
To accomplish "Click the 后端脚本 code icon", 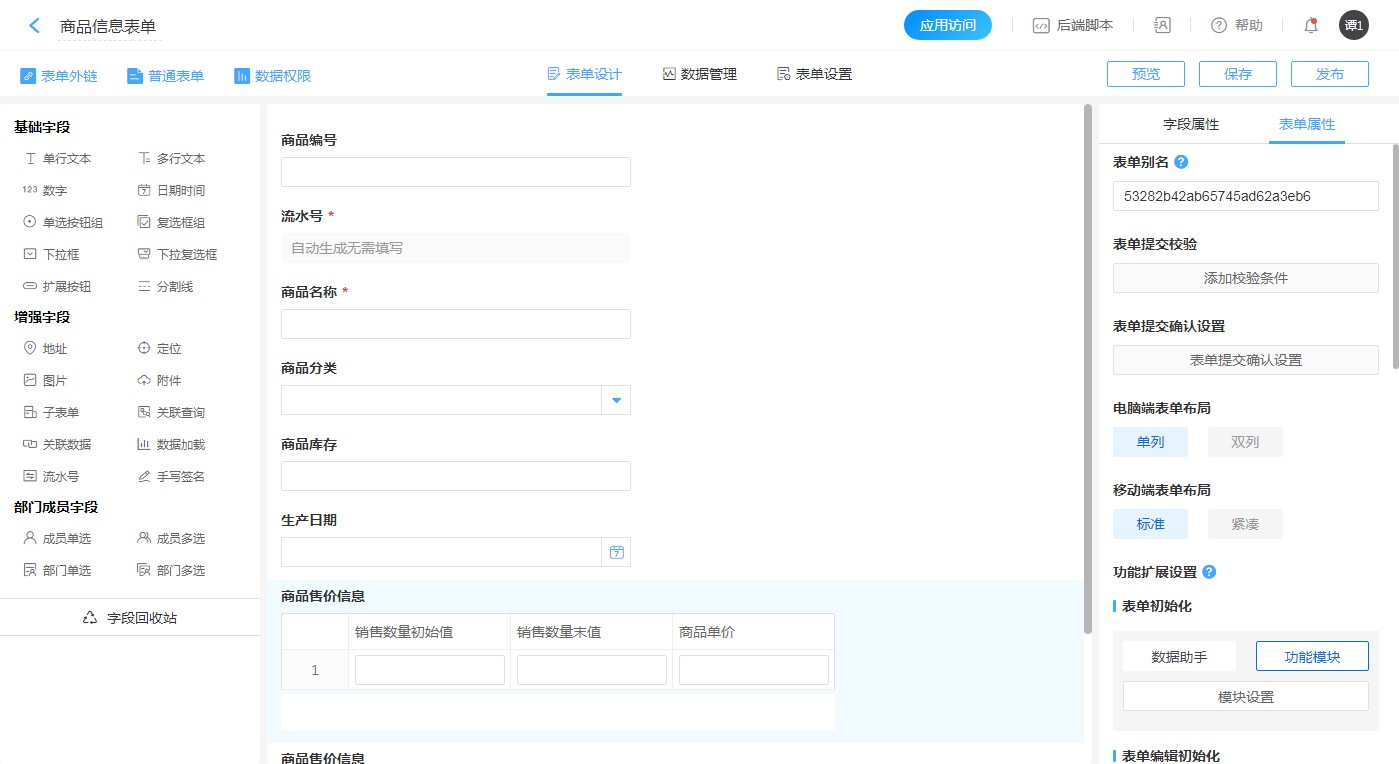I will pyautogui.click(x=1041, y=26).
